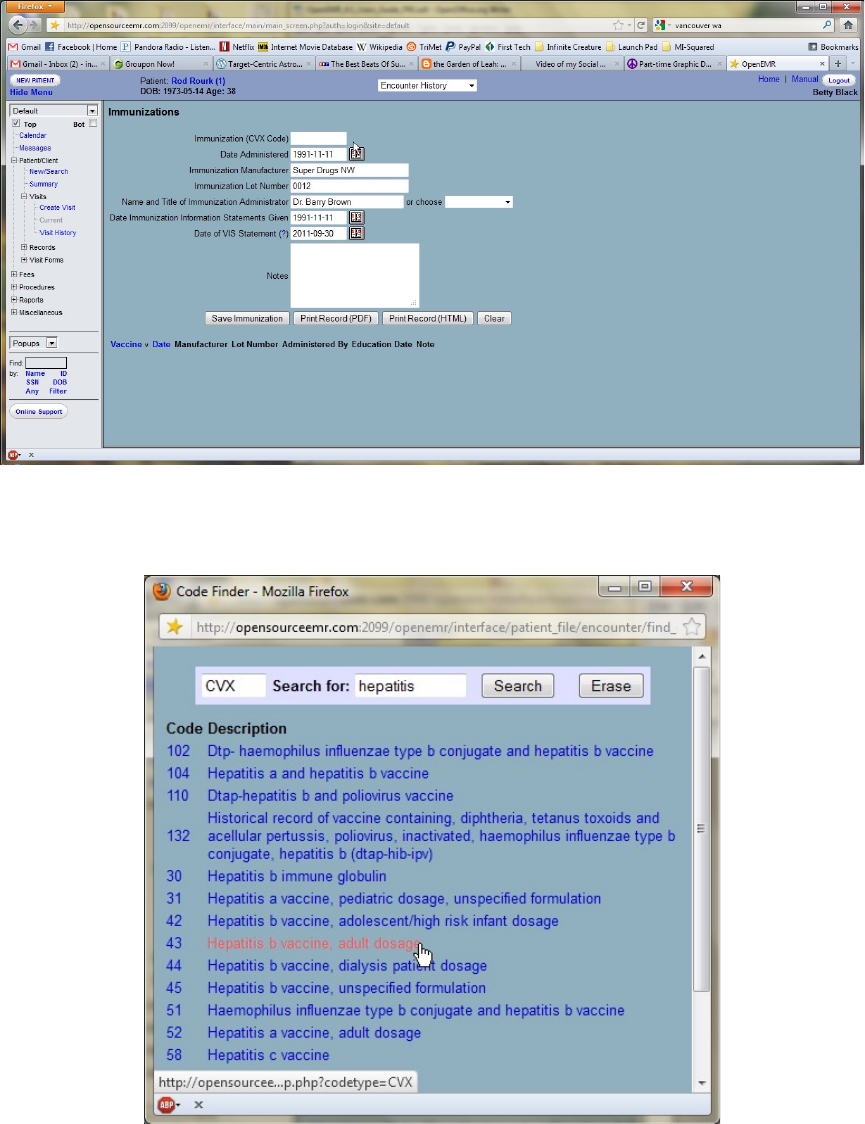865x1124 pixels.
Task: Open a new browser tab with plus button
Action: (x=838, y=64)
